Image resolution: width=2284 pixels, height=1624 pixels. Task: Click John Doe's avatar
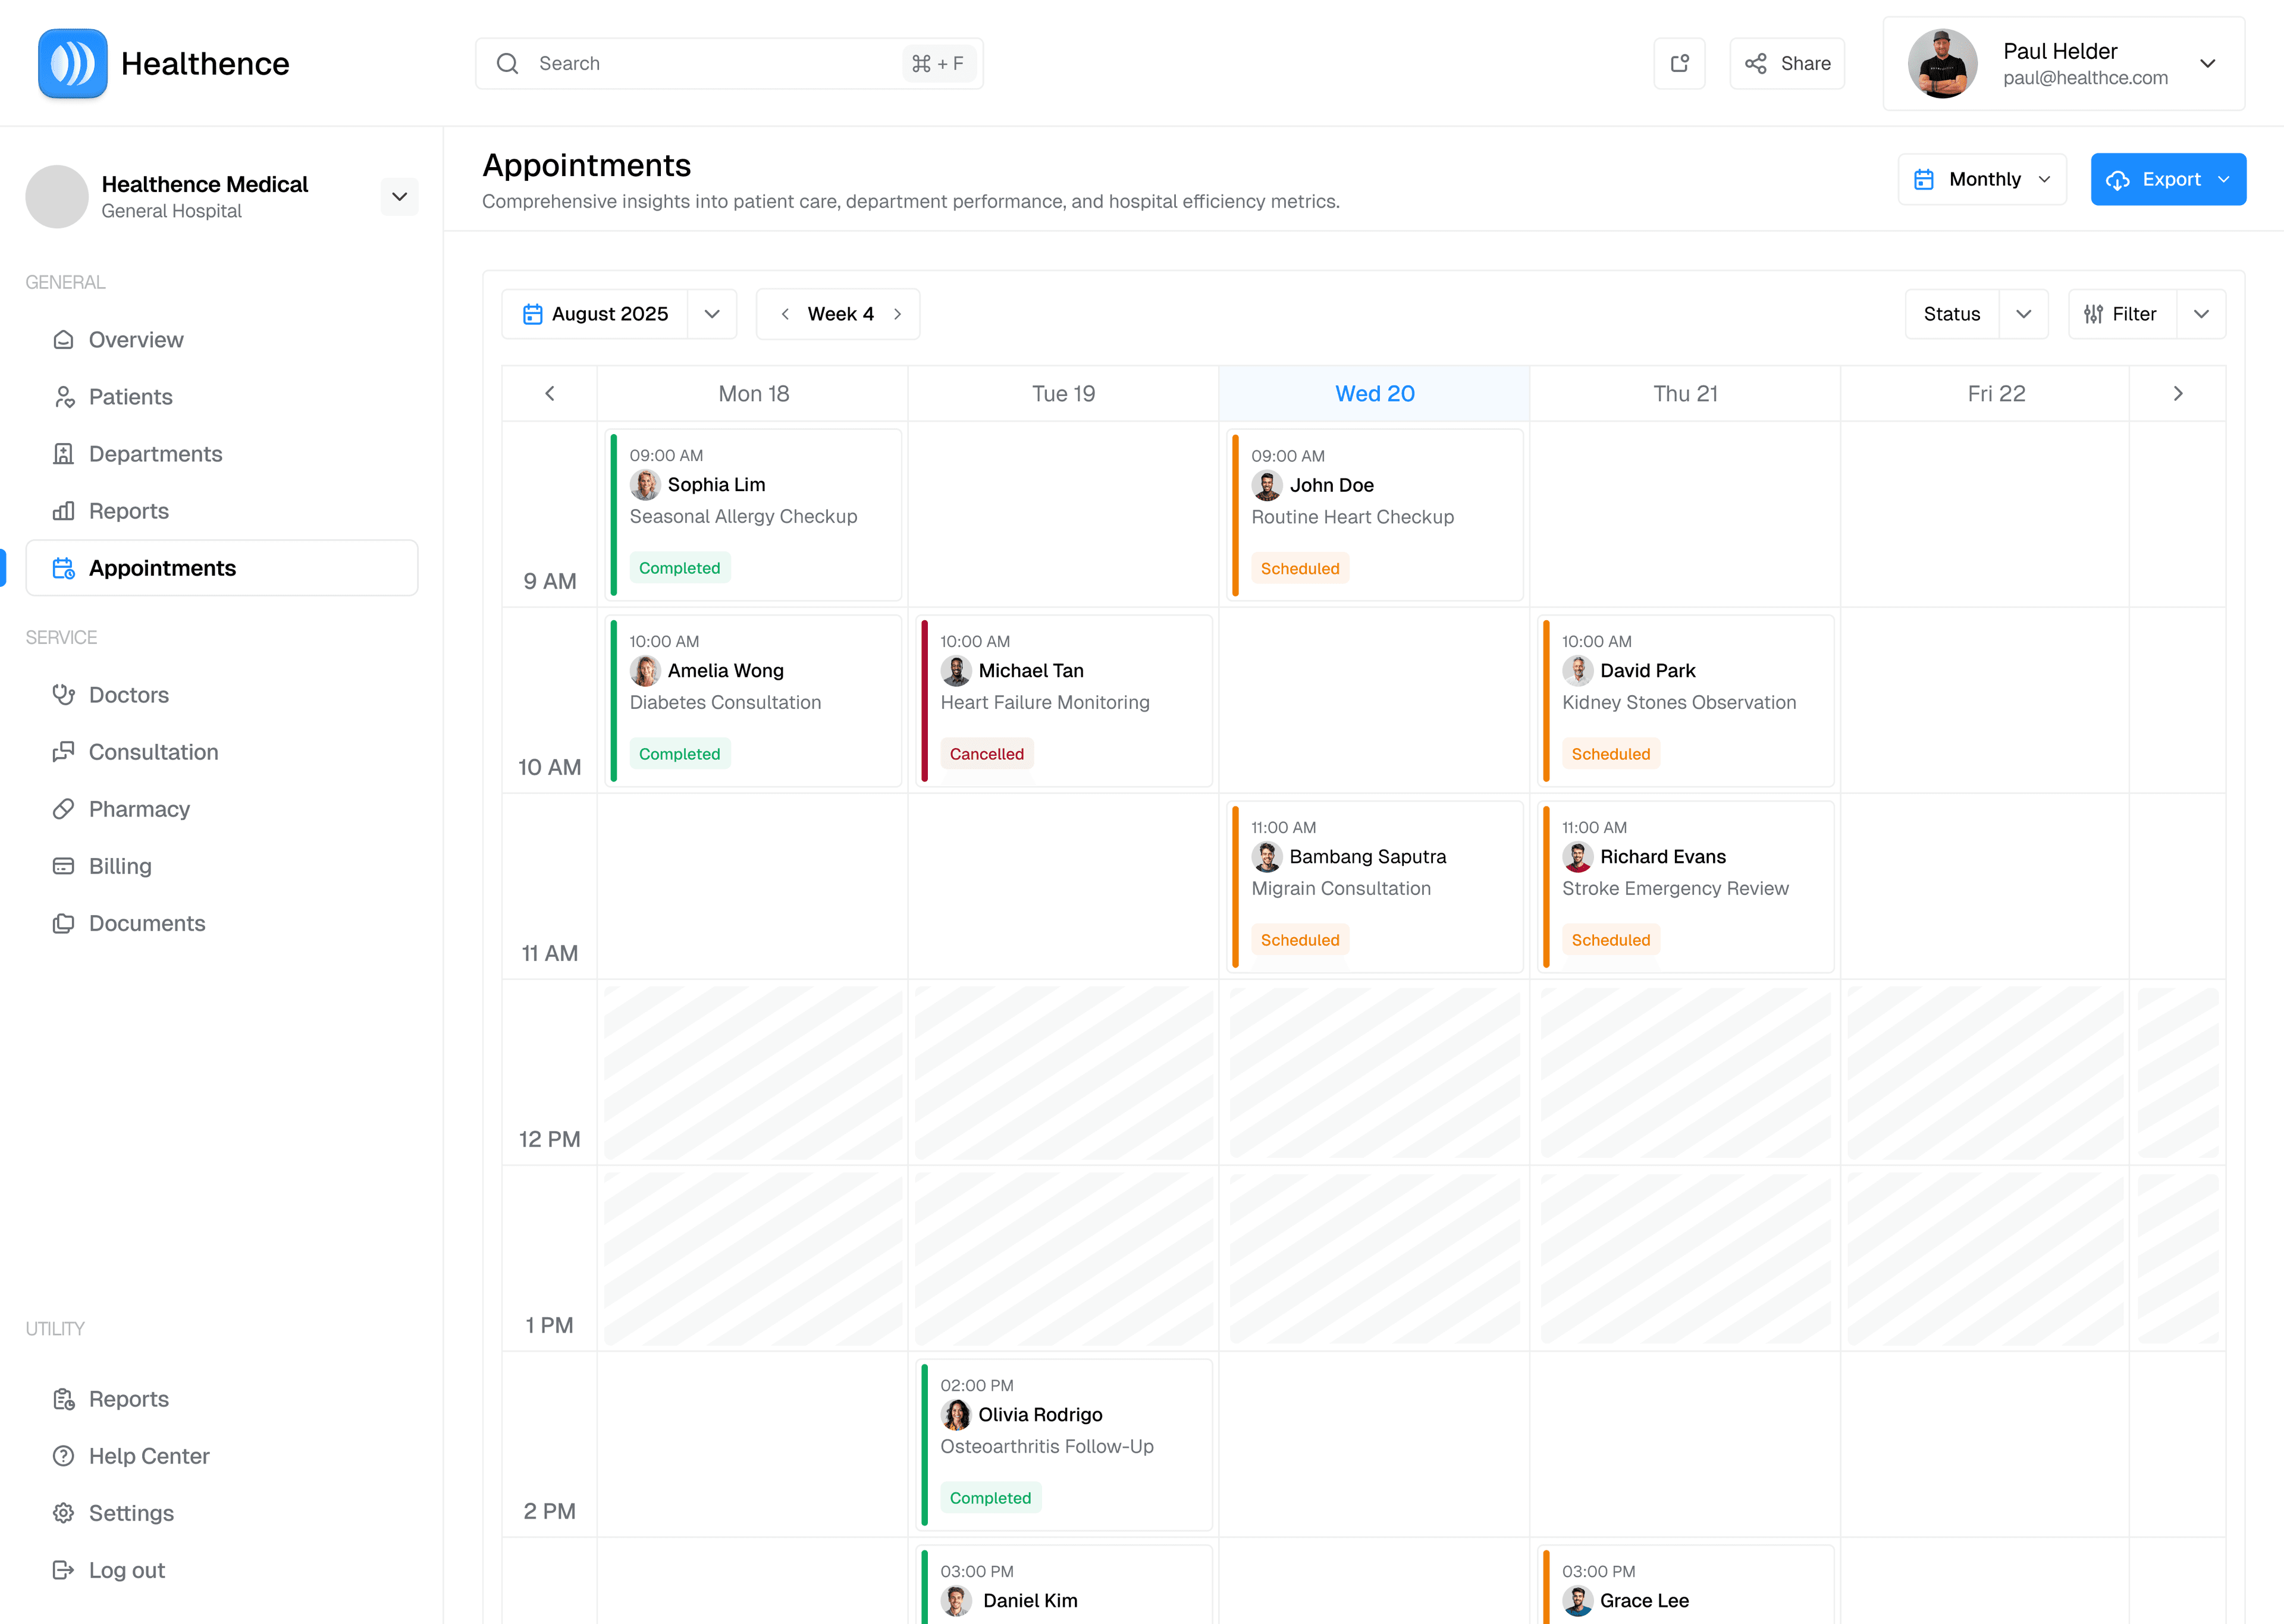tap(1267, 485)
